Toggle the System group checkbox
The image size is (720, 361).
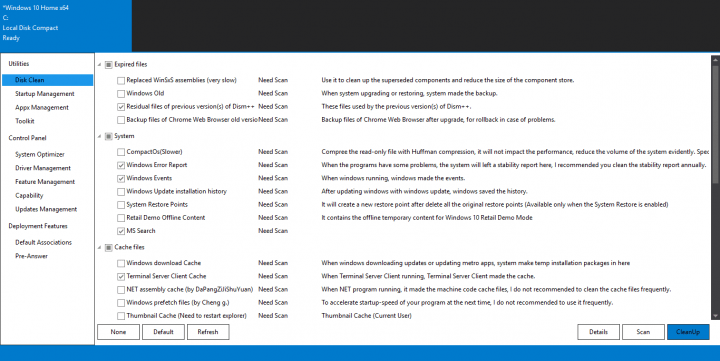coord(108,136)
